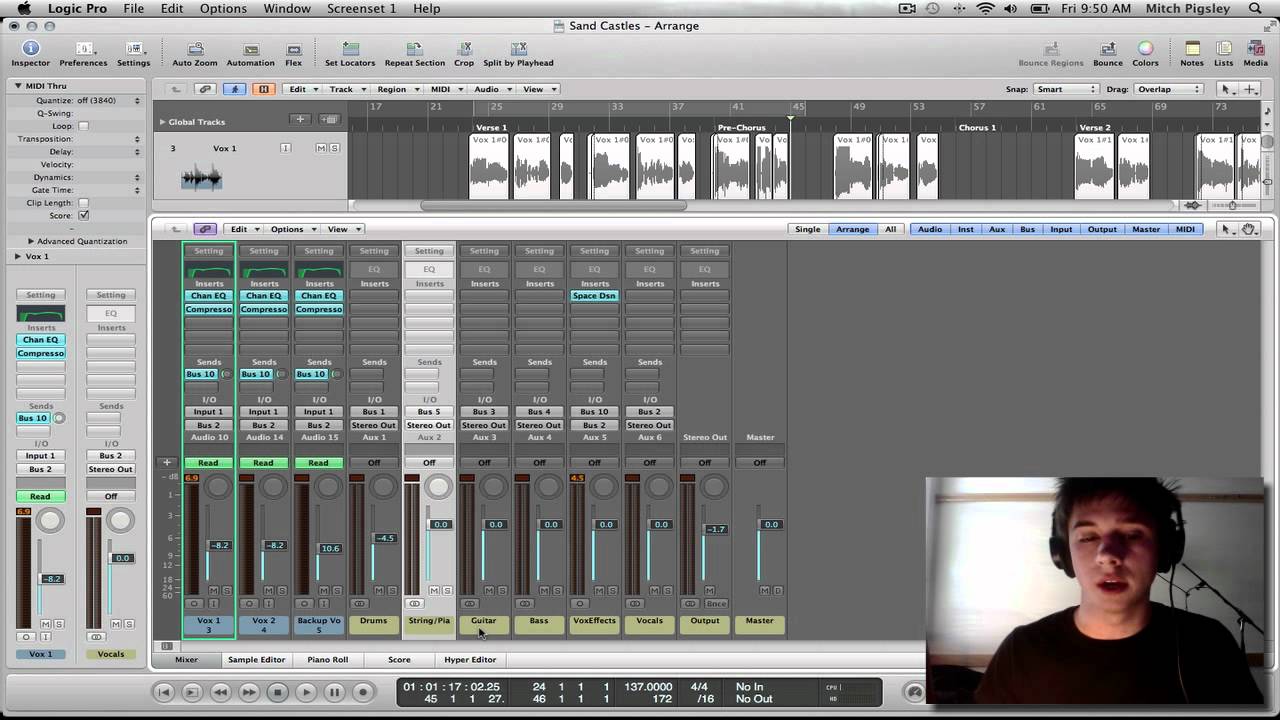Go to beginning with transport button
This screenshot has width=1280, height=720.
pyautogui.click(x=164, y=692)
